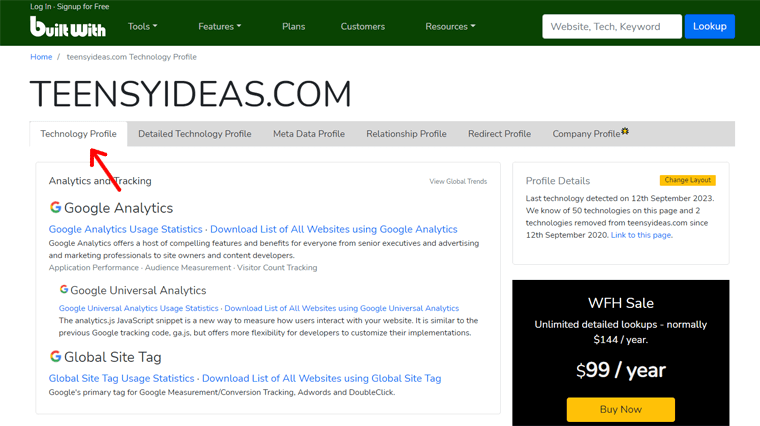Screen dimensions: 760x426
Task: Click teensyideas.com Technology Profile breadcrumb text
Action: tap(131, 57)
